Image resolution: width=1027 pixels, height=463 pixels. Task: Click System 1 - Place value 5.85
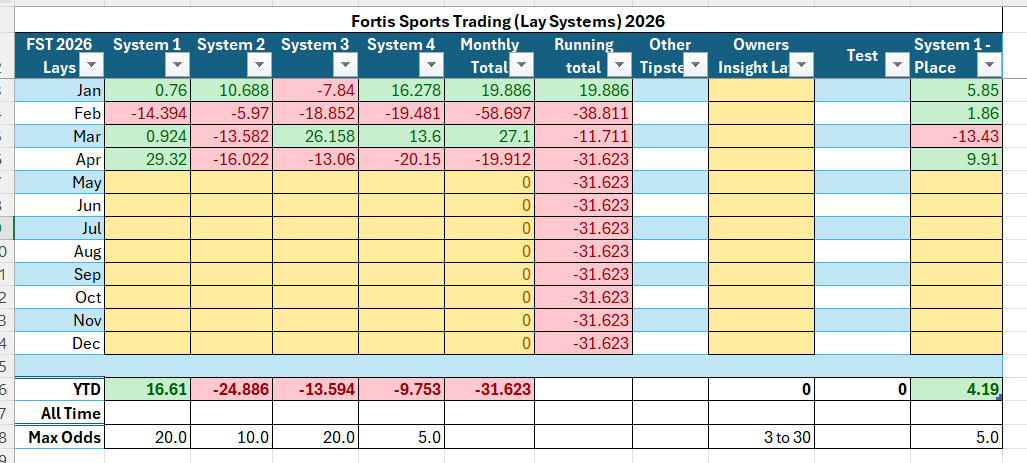(956, 90)
